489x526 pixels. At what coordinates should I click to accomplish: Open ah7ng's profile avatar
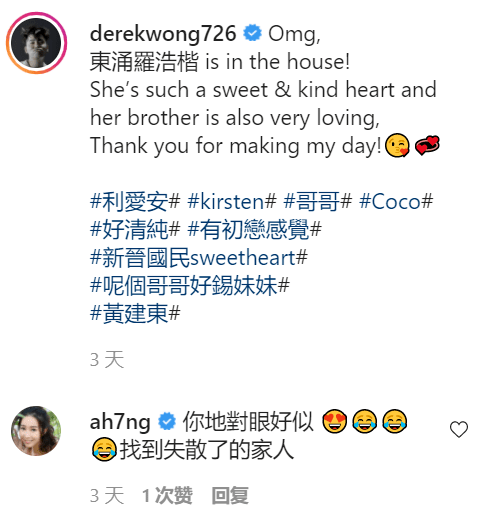pyautogui.click(x=36, y=431)
